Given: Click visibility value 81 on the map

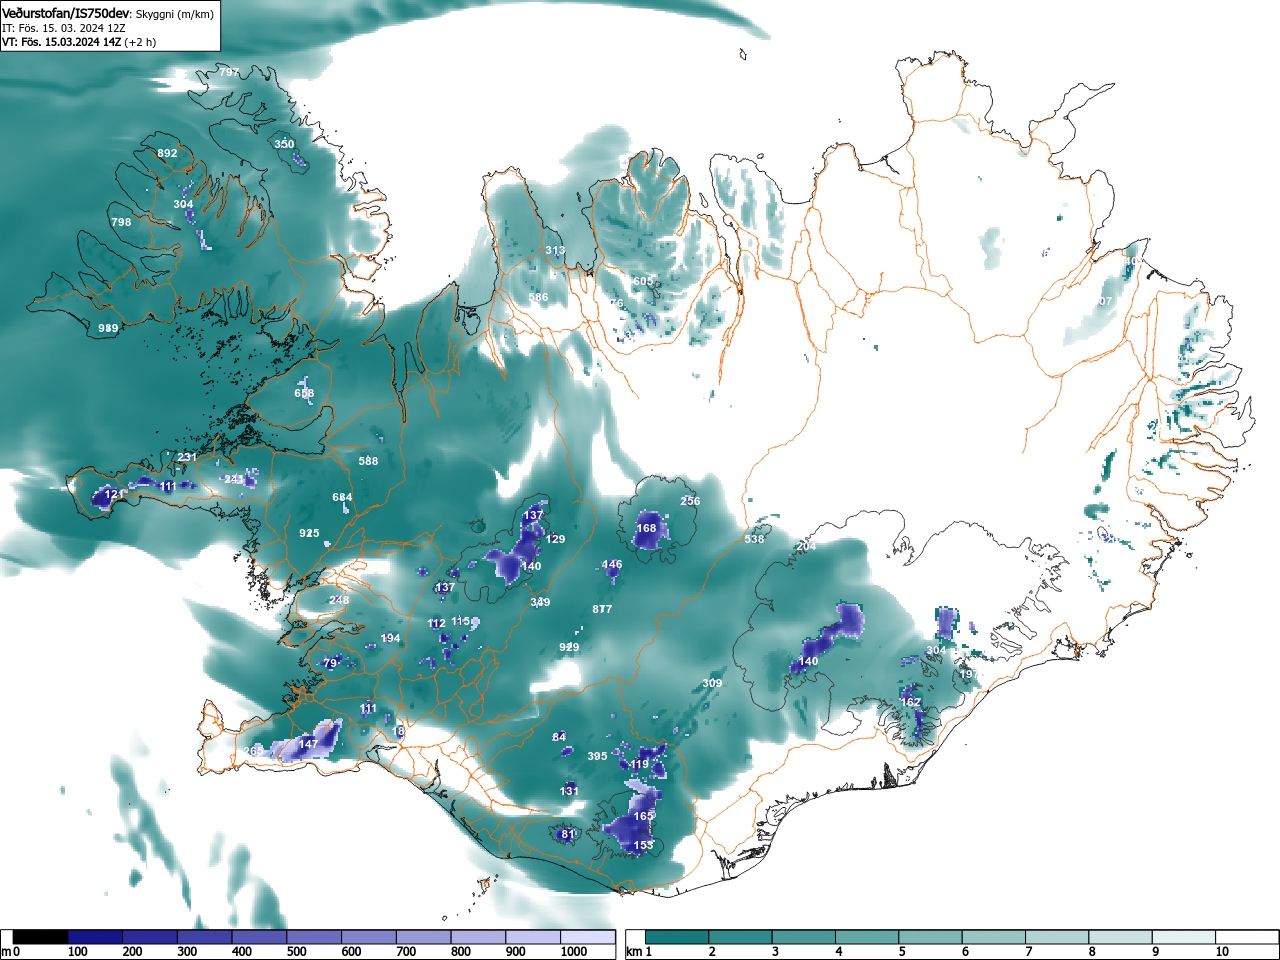Looking at the screenshot, I should tap(568, 834).
